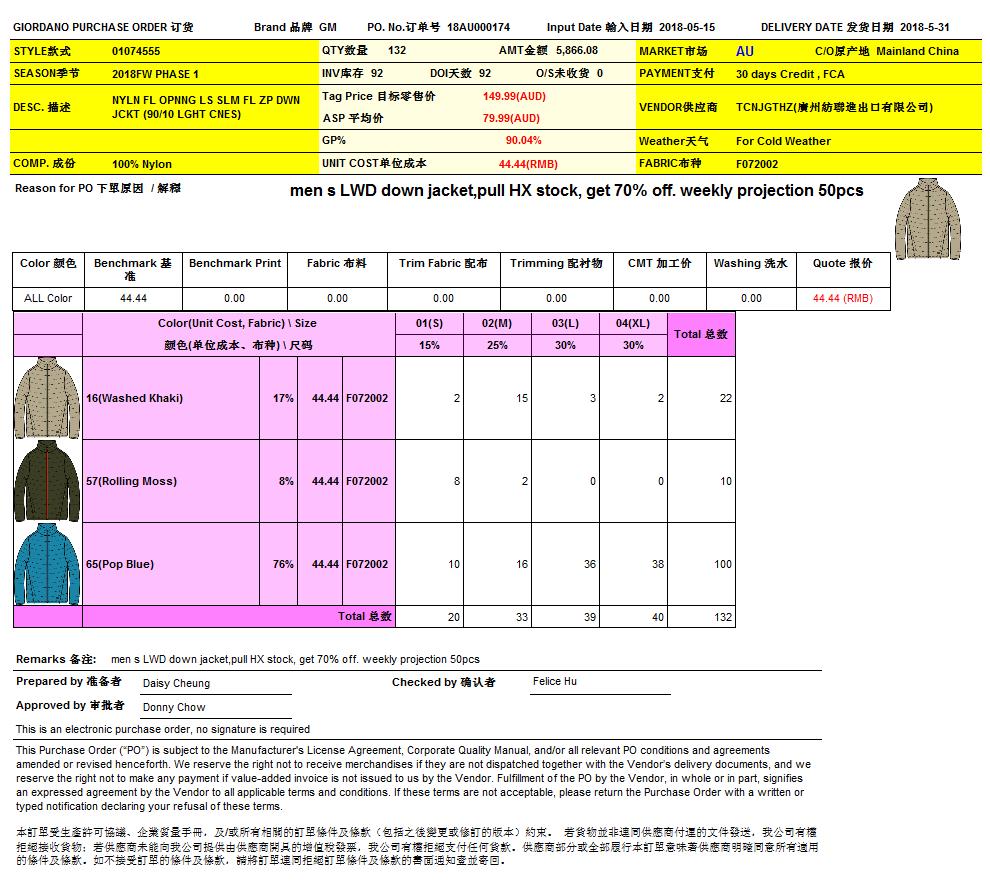Select the GP% 90.04% value
This screenshot has width=990, height=889.
tap(523, 141)
